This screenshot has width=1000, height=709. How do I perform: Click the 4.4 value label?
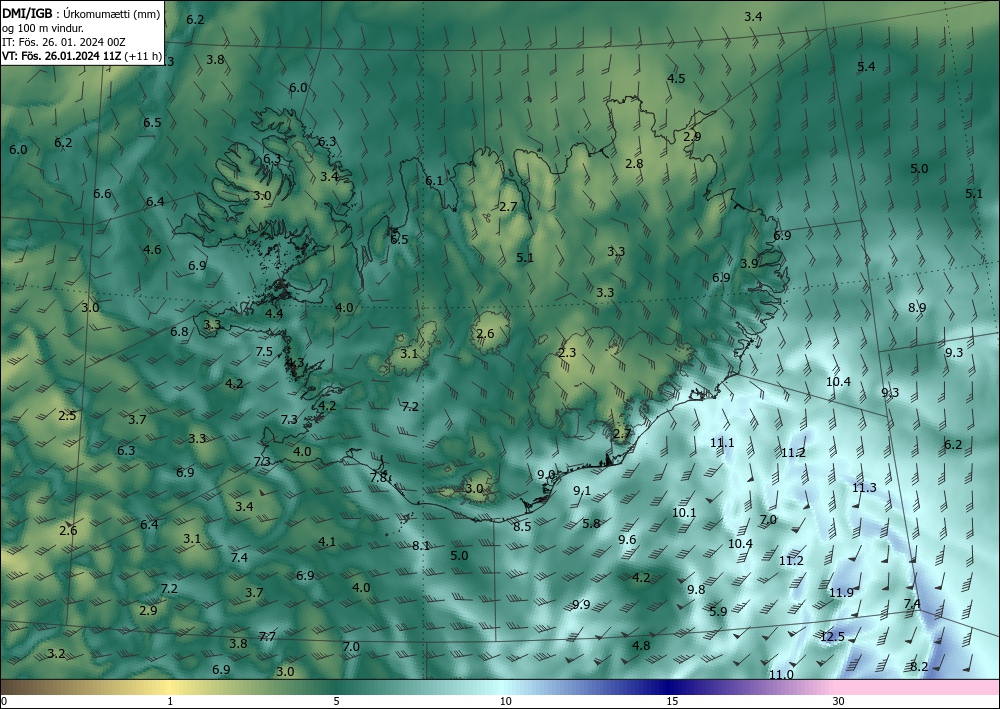[274, 313]
